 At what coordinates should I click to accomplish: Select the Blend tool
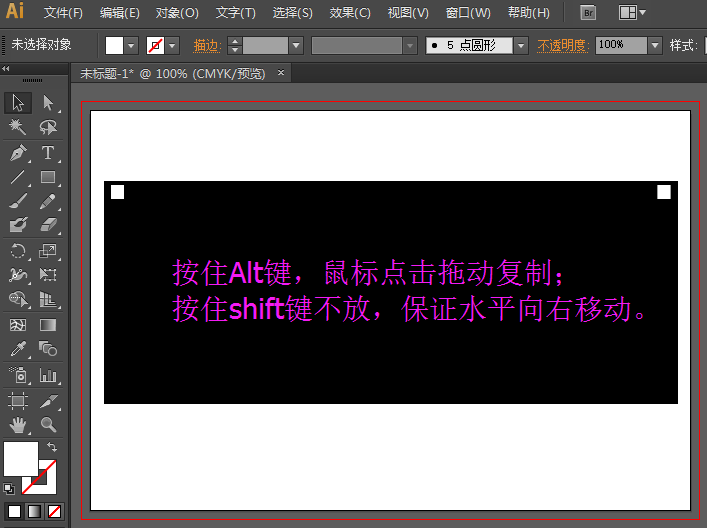pyautogui.click(x=48, y=349)
